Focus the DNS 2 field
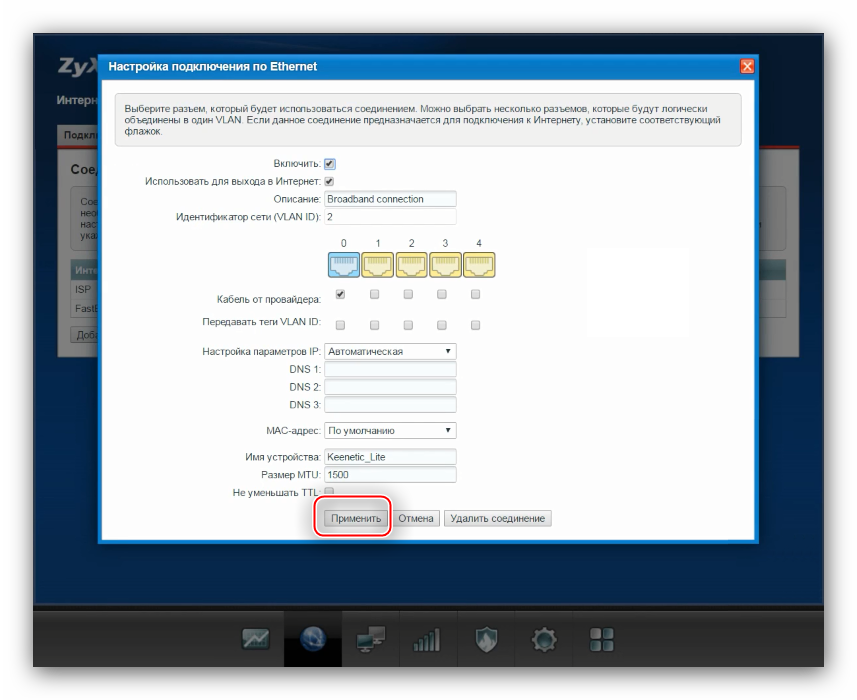The width and height of the screenshot is (857, 700). pos(390,387)
